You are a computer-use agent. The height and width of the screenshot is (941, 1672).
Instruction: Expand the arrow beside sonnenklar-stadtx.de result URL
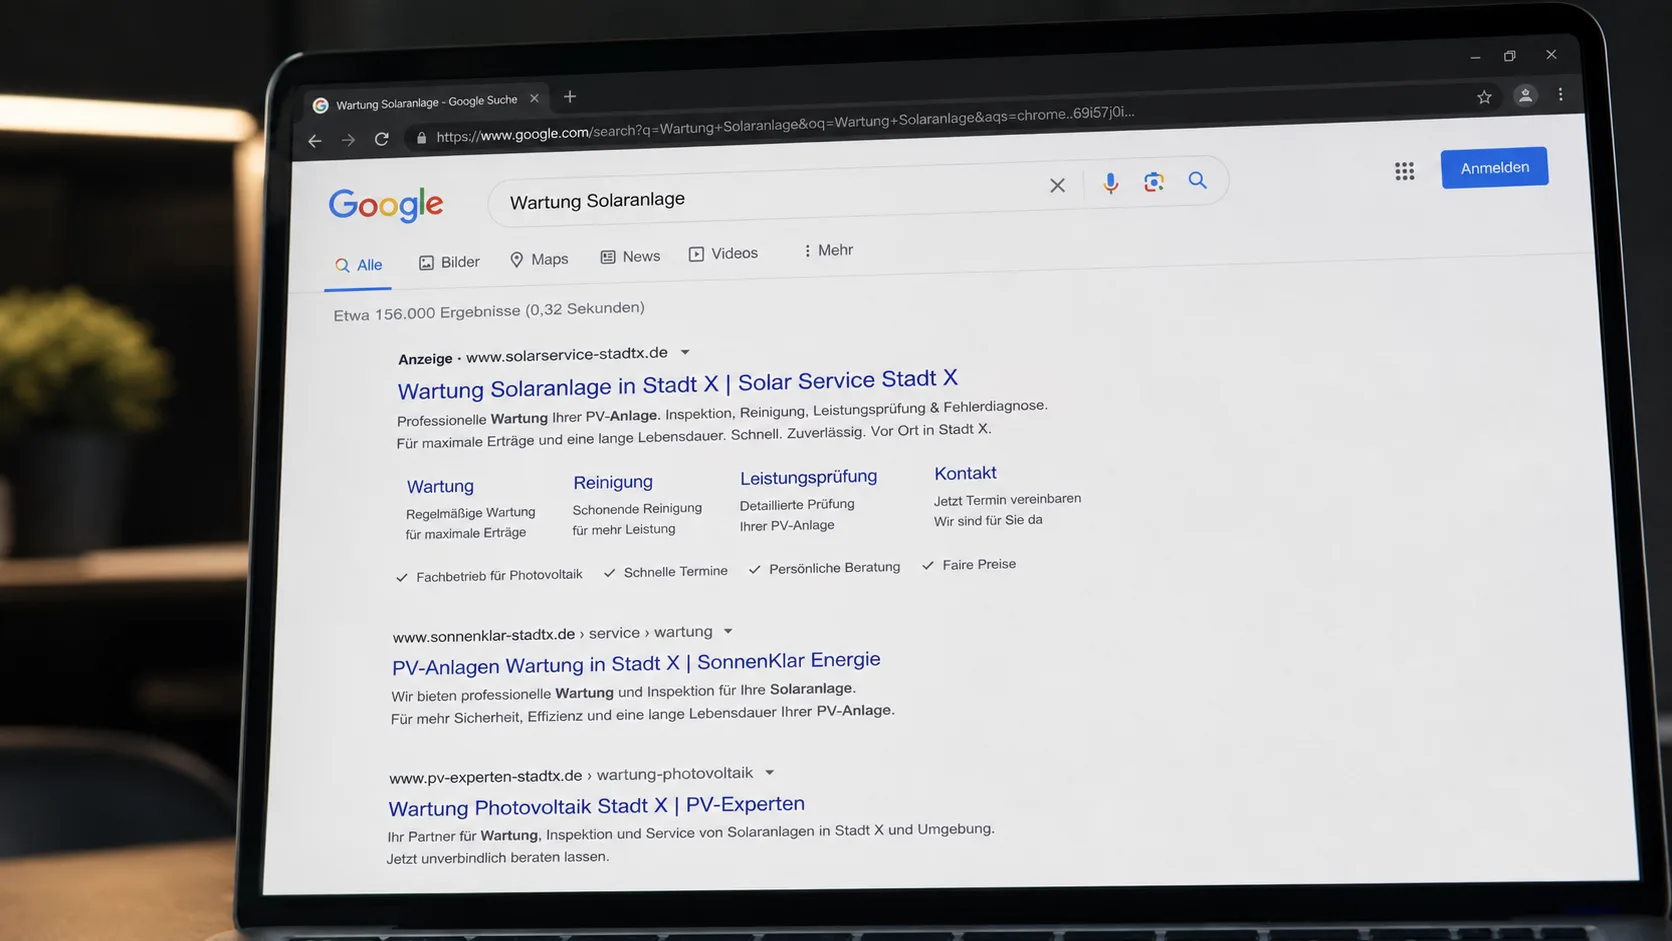tap(728, 631)
